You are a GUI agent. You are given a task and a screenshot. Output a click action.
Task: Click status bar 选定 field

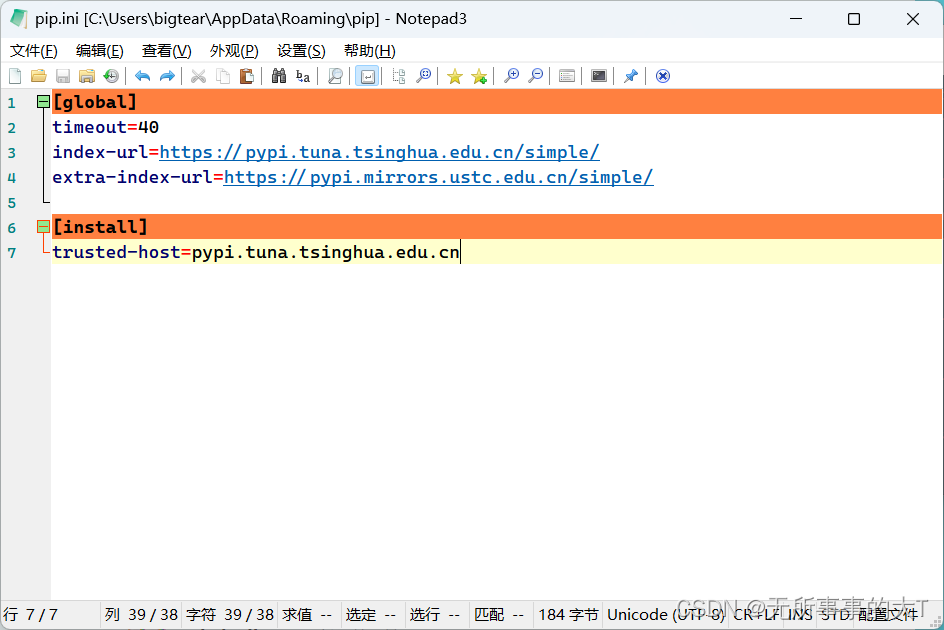371,615
